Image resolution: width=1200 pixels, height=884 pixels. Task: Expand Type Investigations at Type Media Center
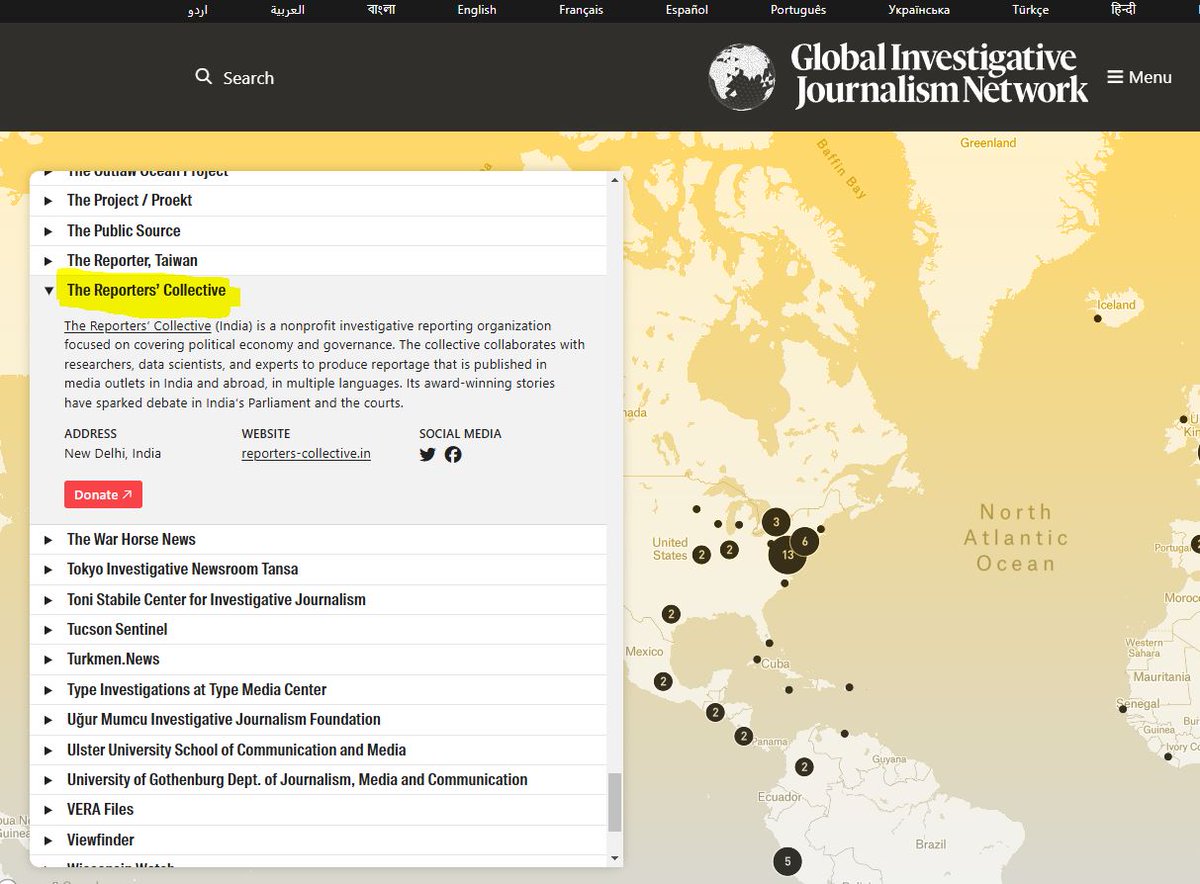coord(318,689)
